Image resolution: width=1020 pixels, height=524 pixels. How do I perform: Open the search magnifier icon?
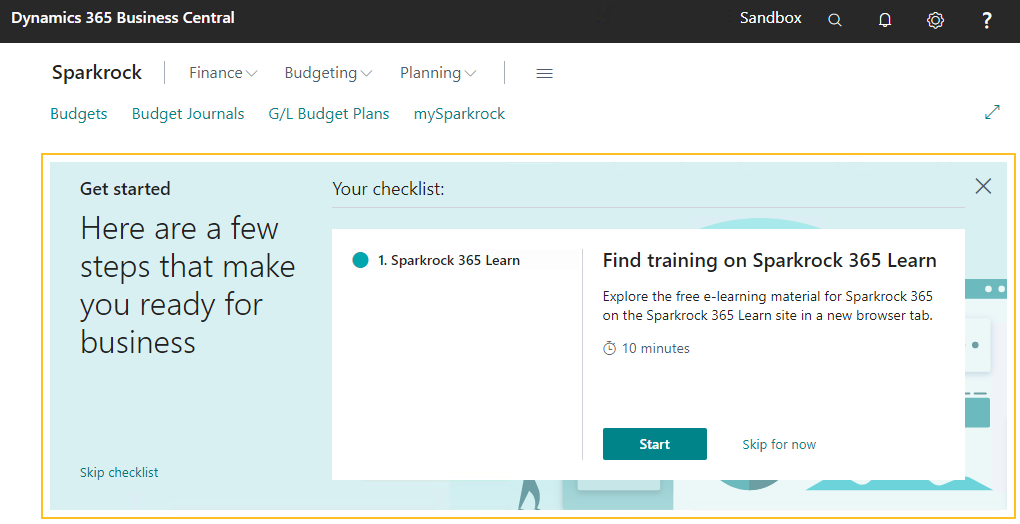tap(835, 20)
